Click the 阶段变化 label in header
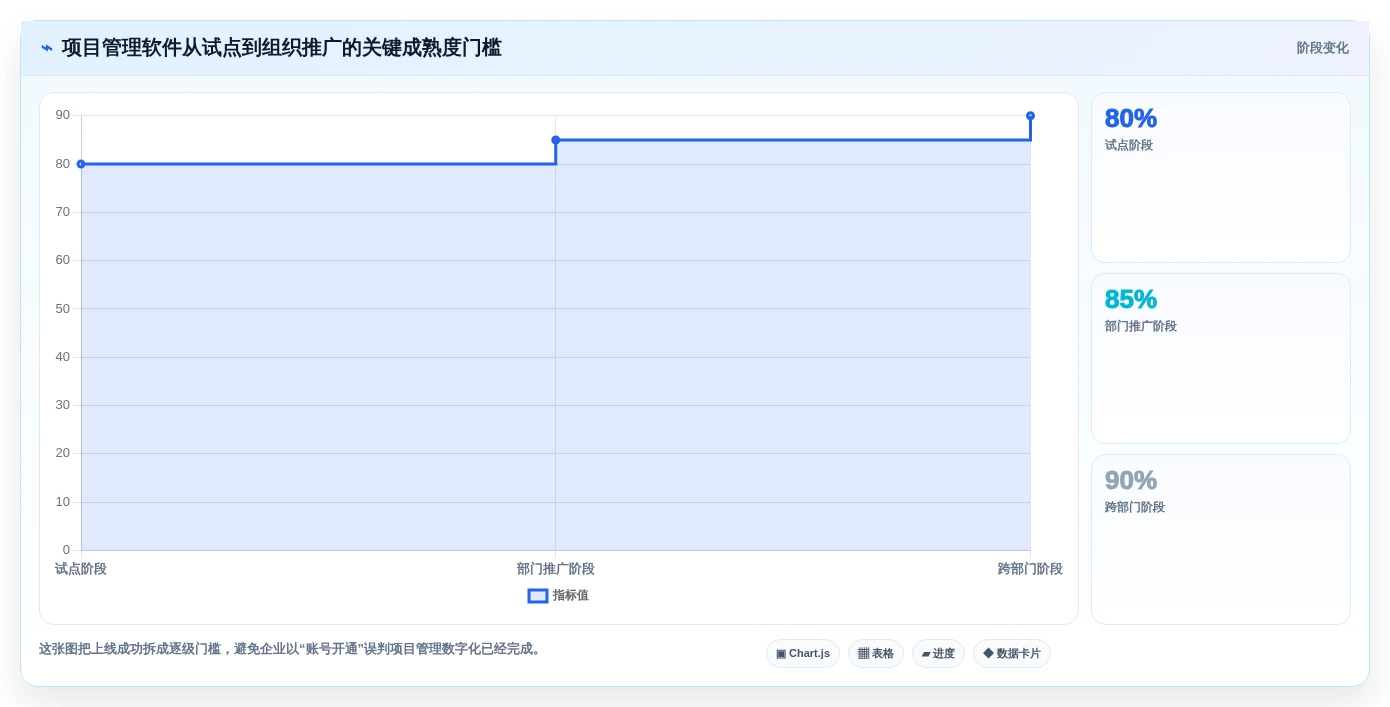 [1322, 48]
